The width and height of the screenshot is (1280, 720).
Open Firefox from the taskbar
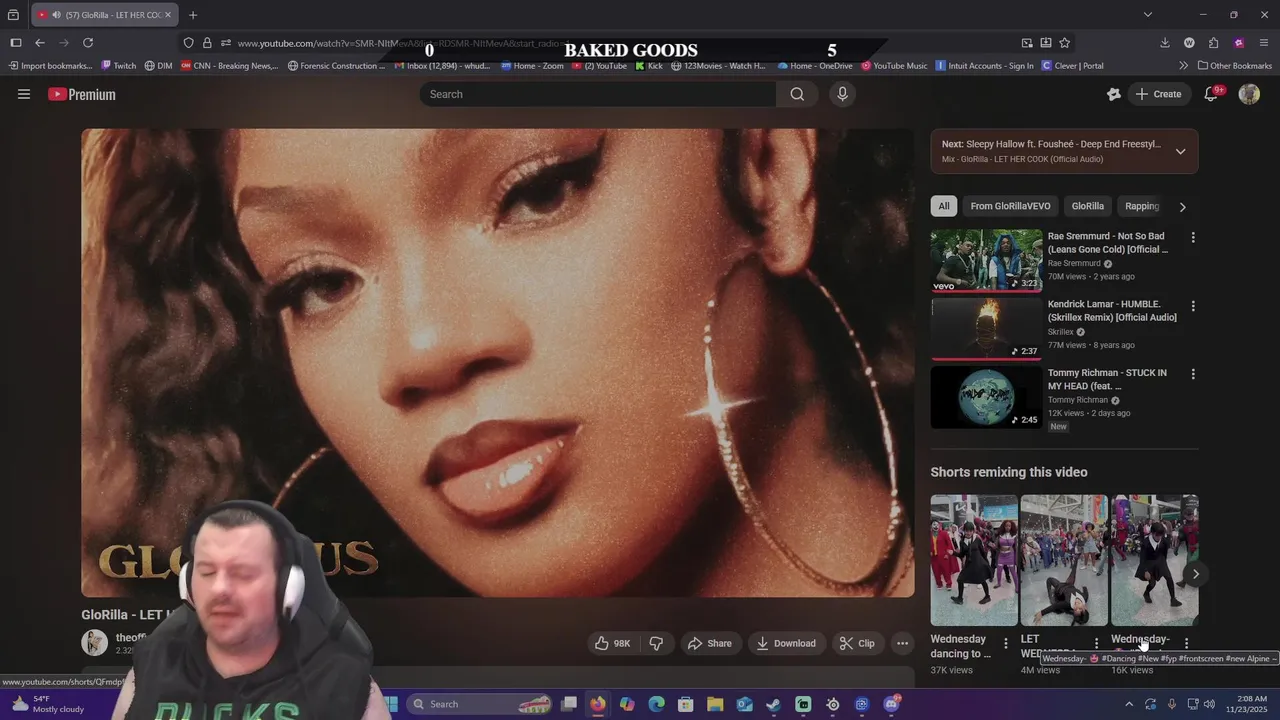598,704
